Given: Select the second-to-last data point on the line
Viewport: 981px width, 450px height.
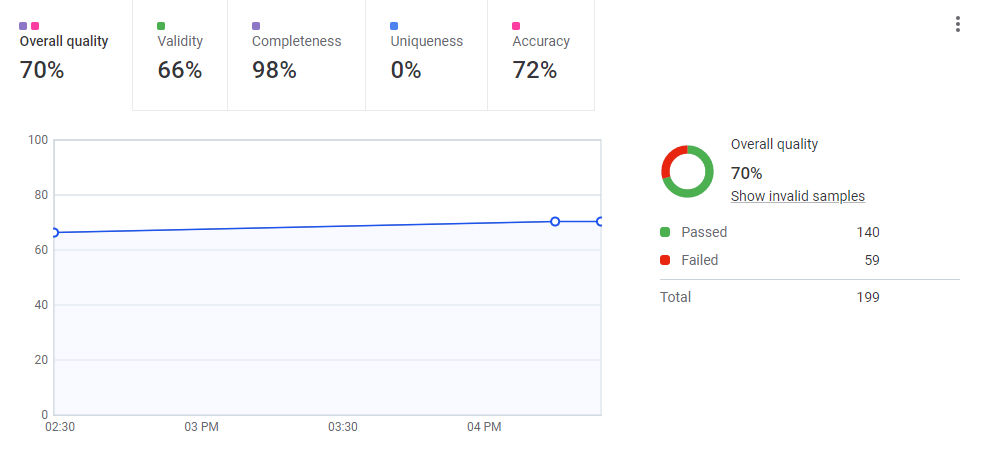Looking at the screenshot, I should click(555, 221).
